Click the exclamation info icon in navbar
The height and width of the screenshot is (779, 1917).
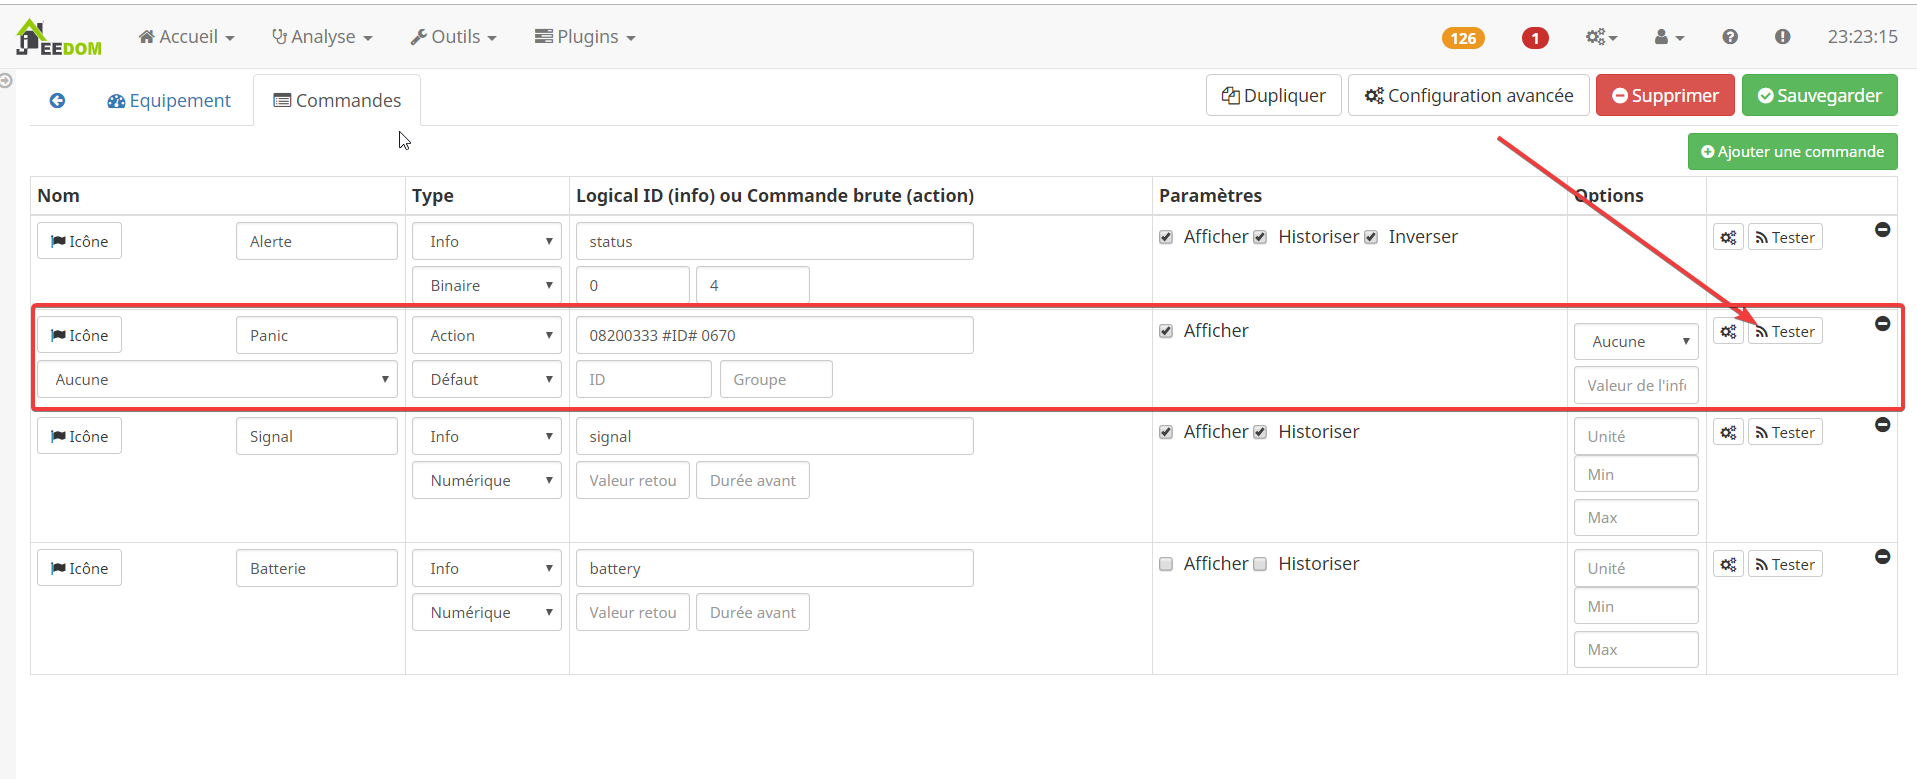(1782, 37)
